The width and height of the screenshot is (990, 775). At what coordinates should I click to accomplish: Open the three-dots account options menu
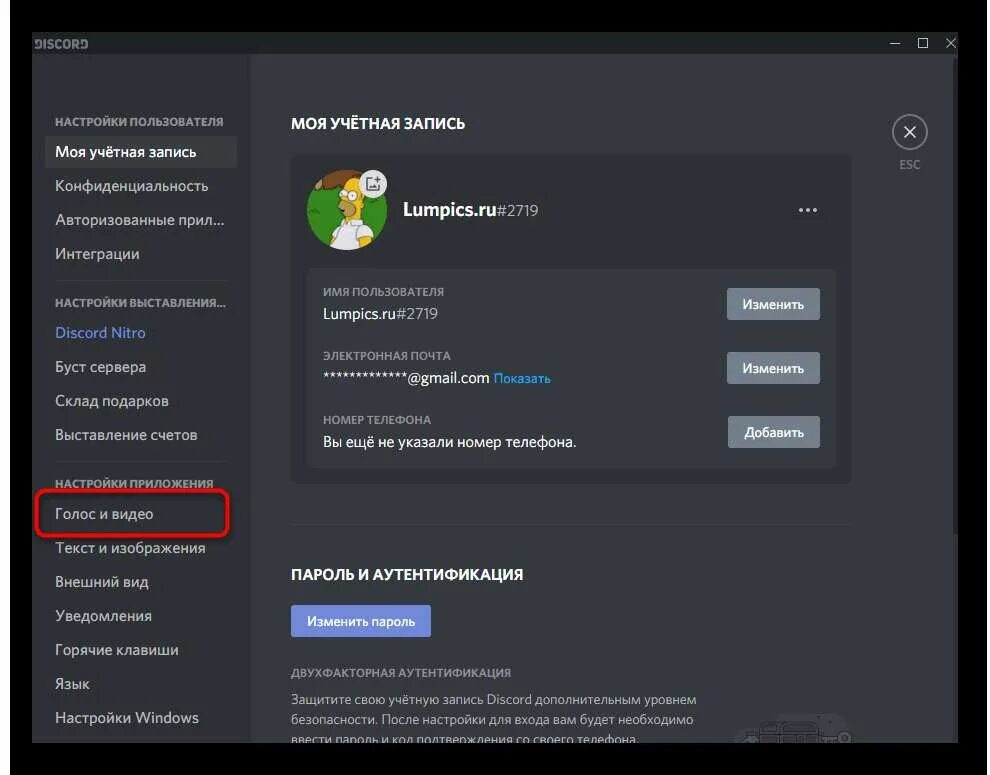(808, 210)
